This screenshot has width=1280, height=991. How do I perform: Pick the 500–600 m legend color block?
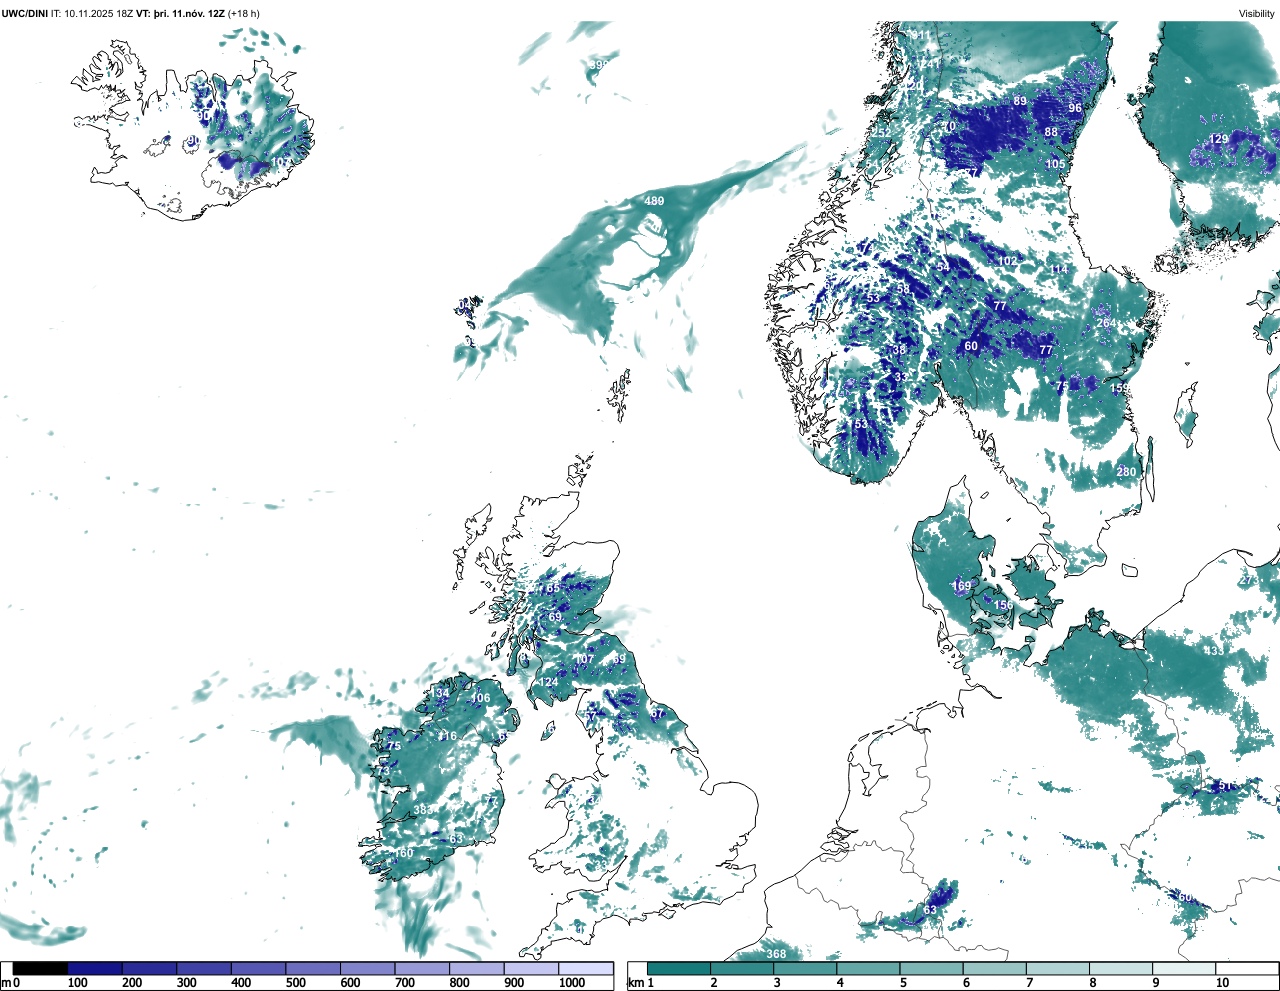pos(313,968)
